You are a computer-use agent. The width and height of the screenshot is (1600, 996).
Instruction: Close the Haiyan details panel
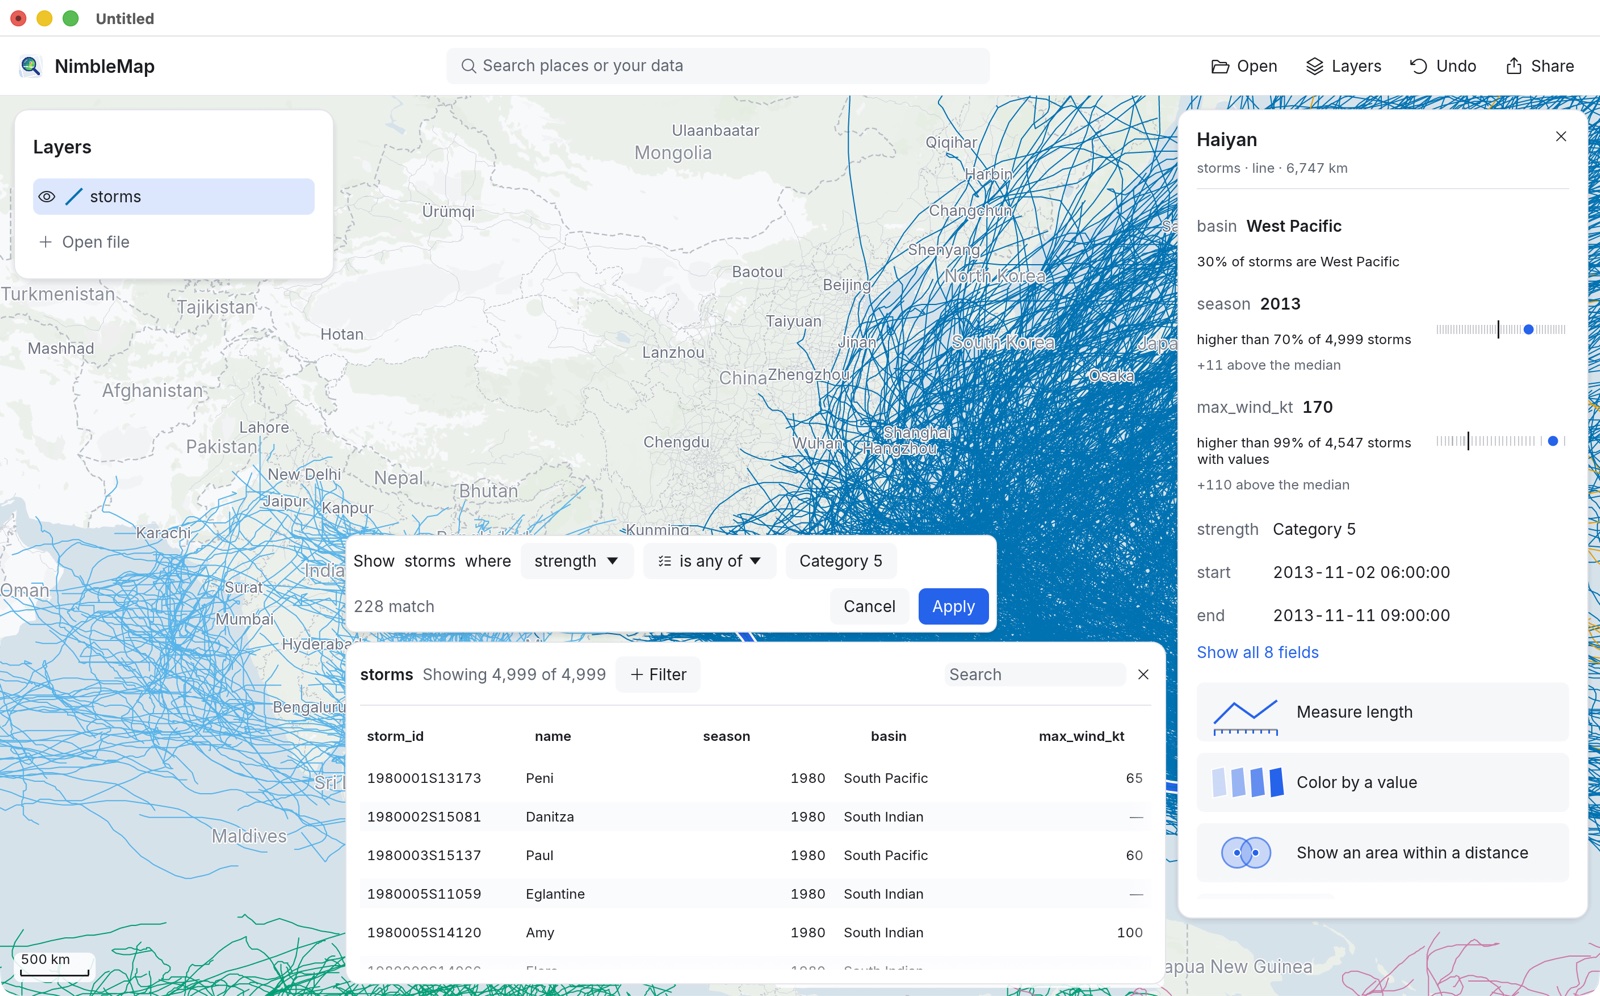pos(1561,136)
